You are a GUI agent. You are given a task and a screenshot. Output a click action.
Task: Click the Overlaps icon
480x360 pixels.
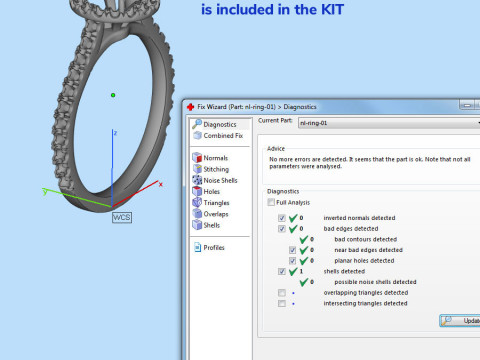click(197, 214)
